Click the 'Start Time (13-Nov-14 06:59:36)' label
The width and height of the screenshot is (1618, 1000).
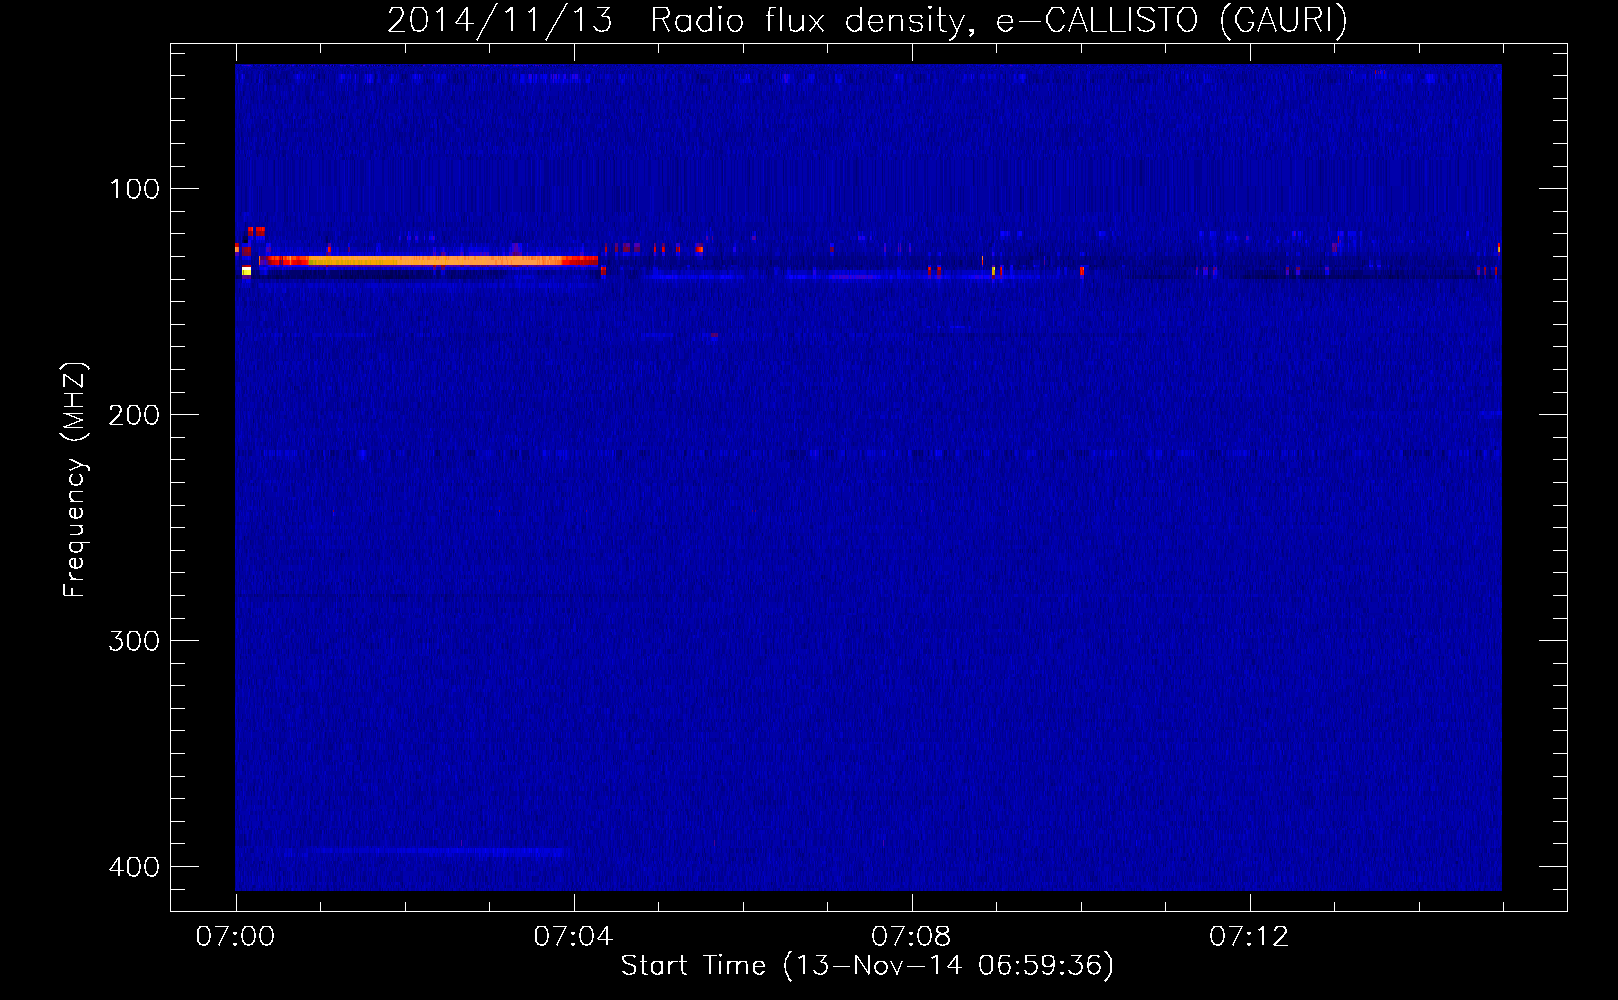(867, 966)
